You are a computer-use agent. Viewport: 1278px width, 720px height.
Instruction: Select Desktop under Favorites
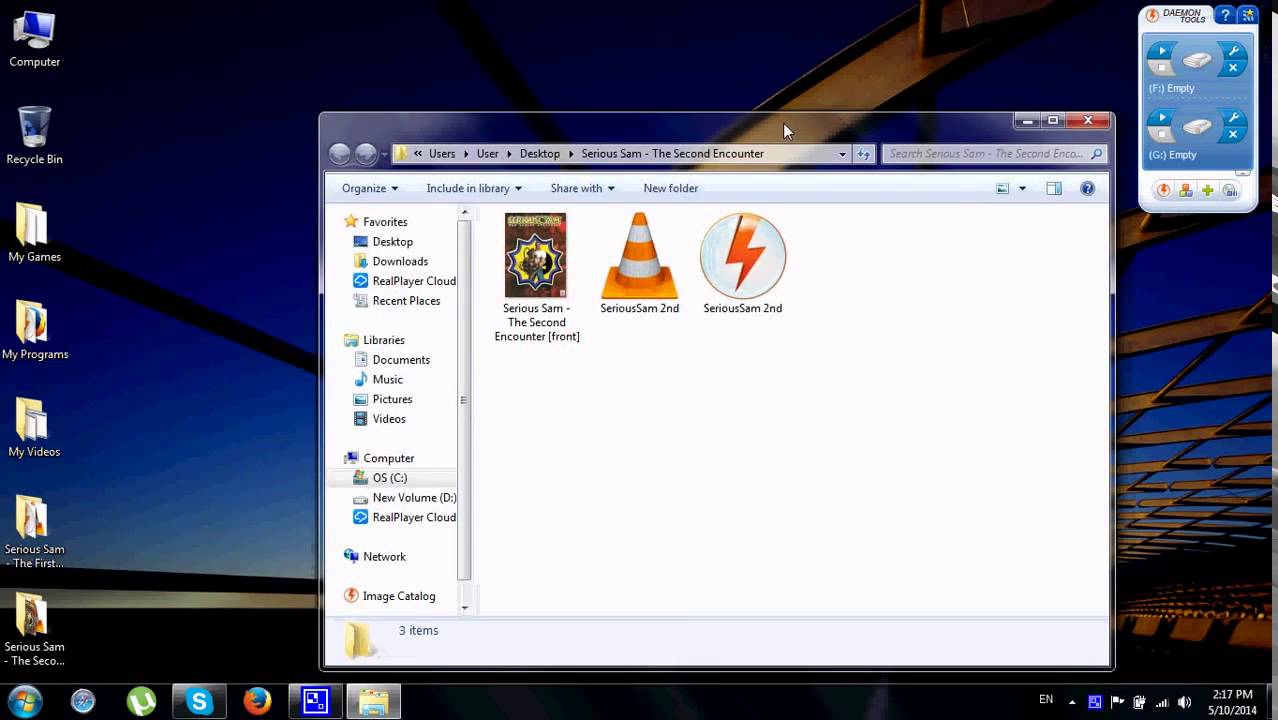[x=392, y=241]
